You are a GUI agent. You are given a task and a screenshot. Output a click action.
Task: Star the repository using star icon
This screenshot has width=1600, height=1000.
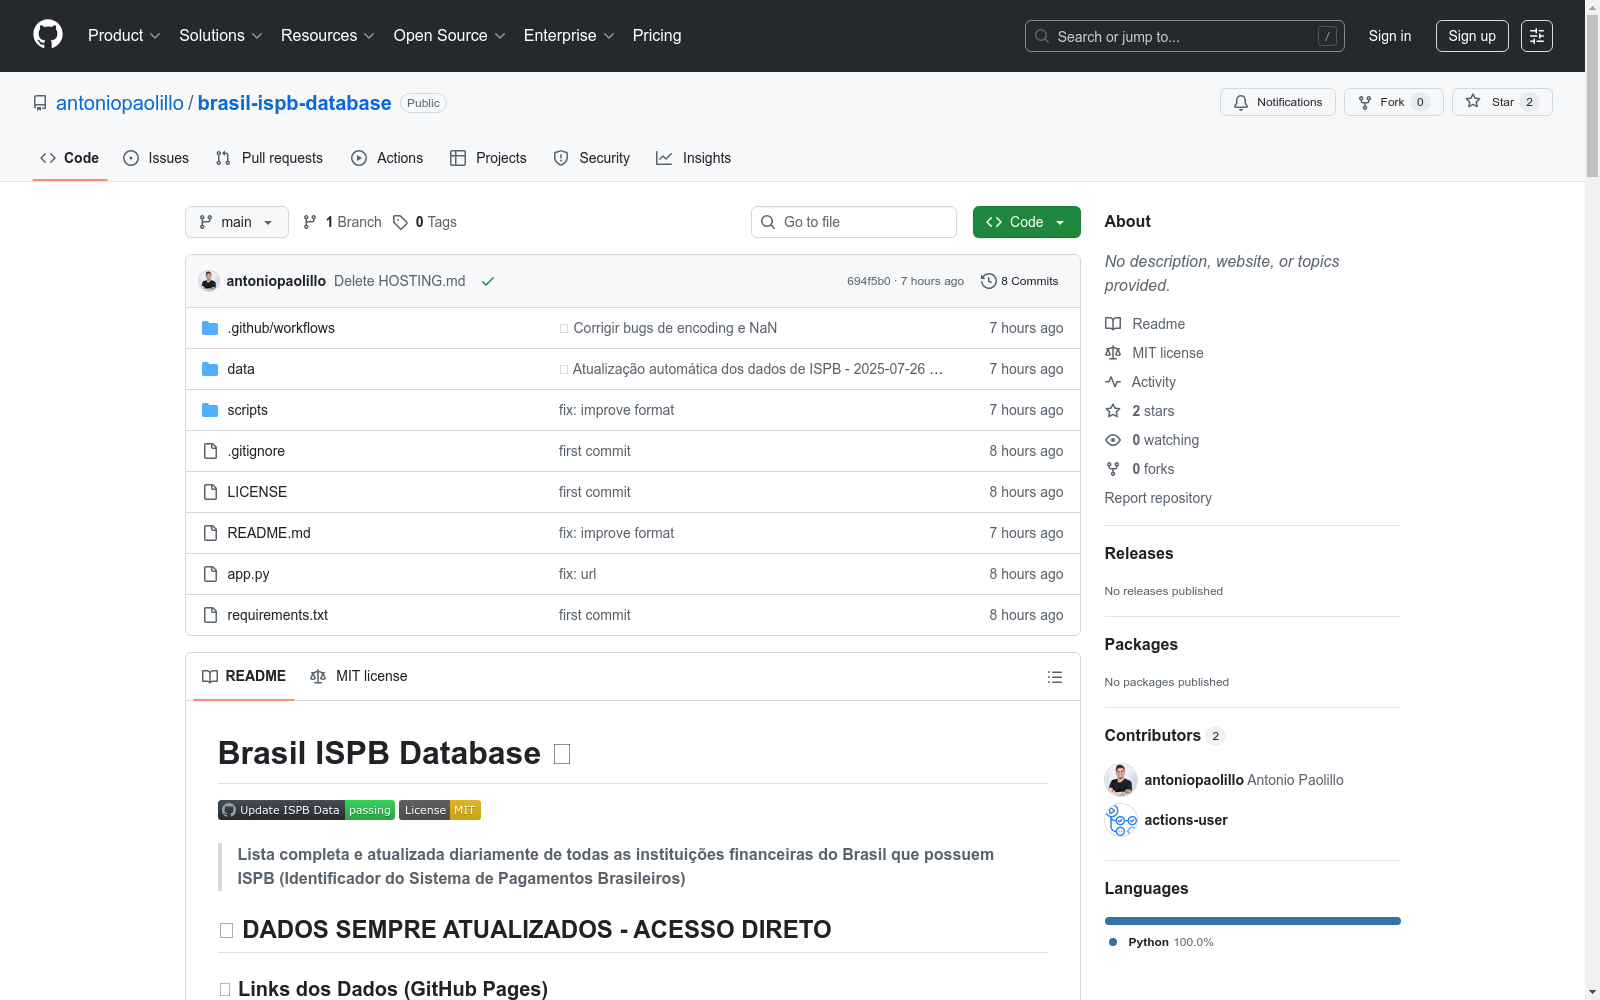click(1473, 101)
